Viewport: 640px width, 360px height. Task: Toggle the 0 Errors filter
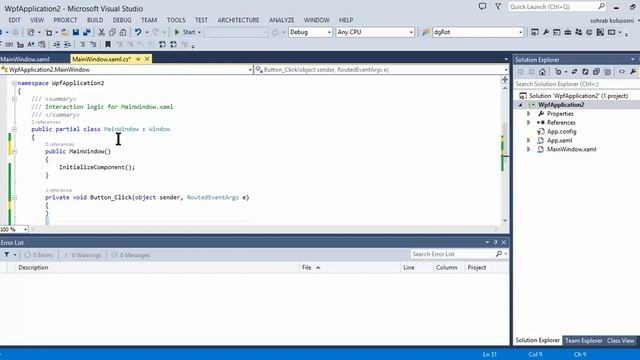(39, 255)
